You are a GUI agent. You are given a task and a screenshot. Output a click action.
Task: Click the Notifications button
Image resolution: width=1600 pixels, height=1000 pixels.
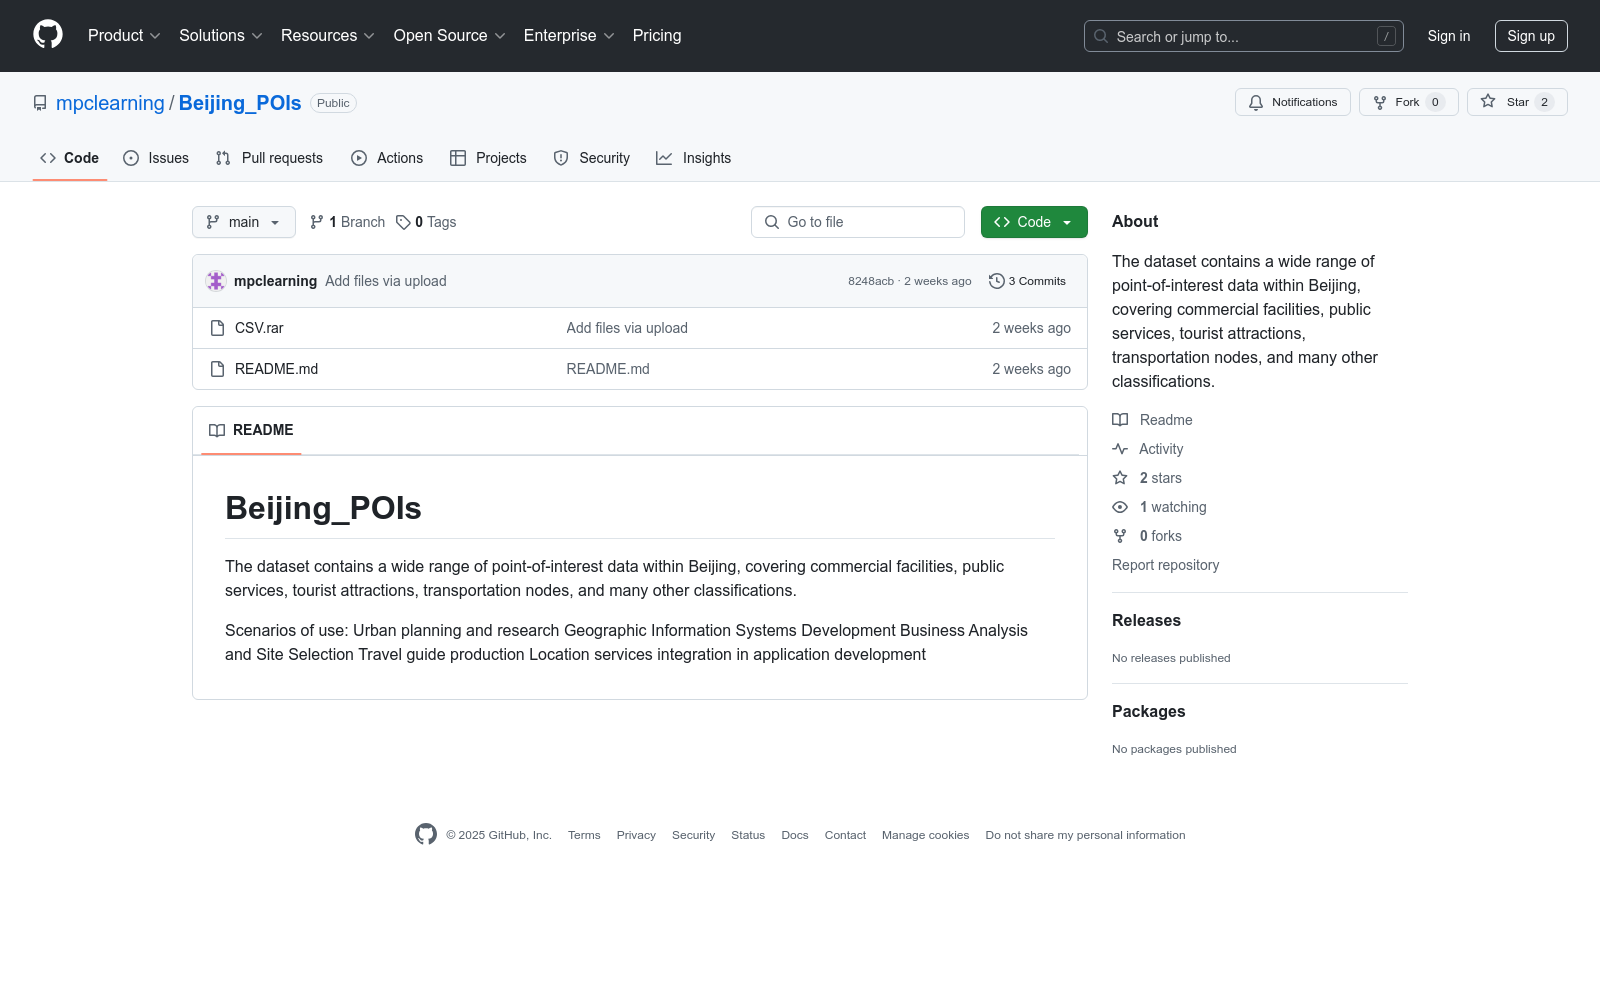pyautogui.click(x=1293, y=102)
